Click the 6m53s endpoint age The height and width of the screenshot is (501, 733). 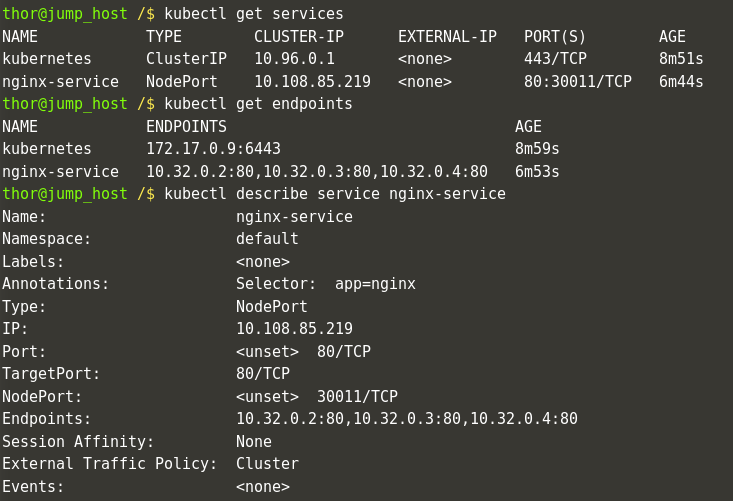[537, 172]
